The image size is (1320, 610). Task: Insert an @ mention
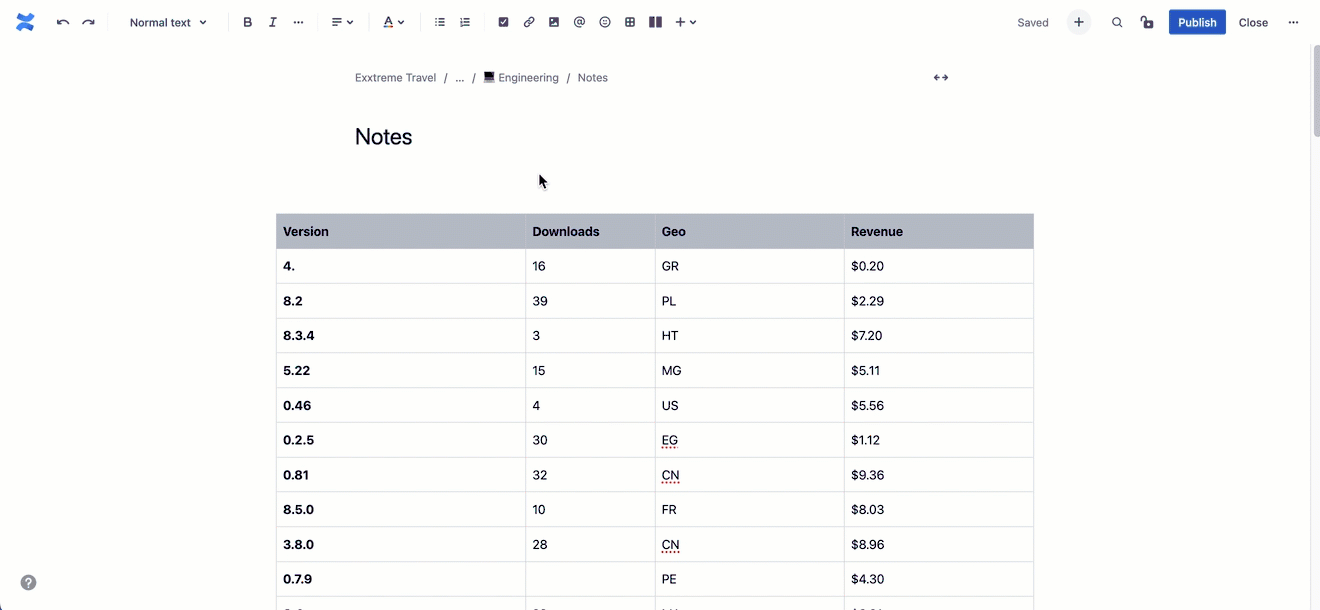coord(579,22)
